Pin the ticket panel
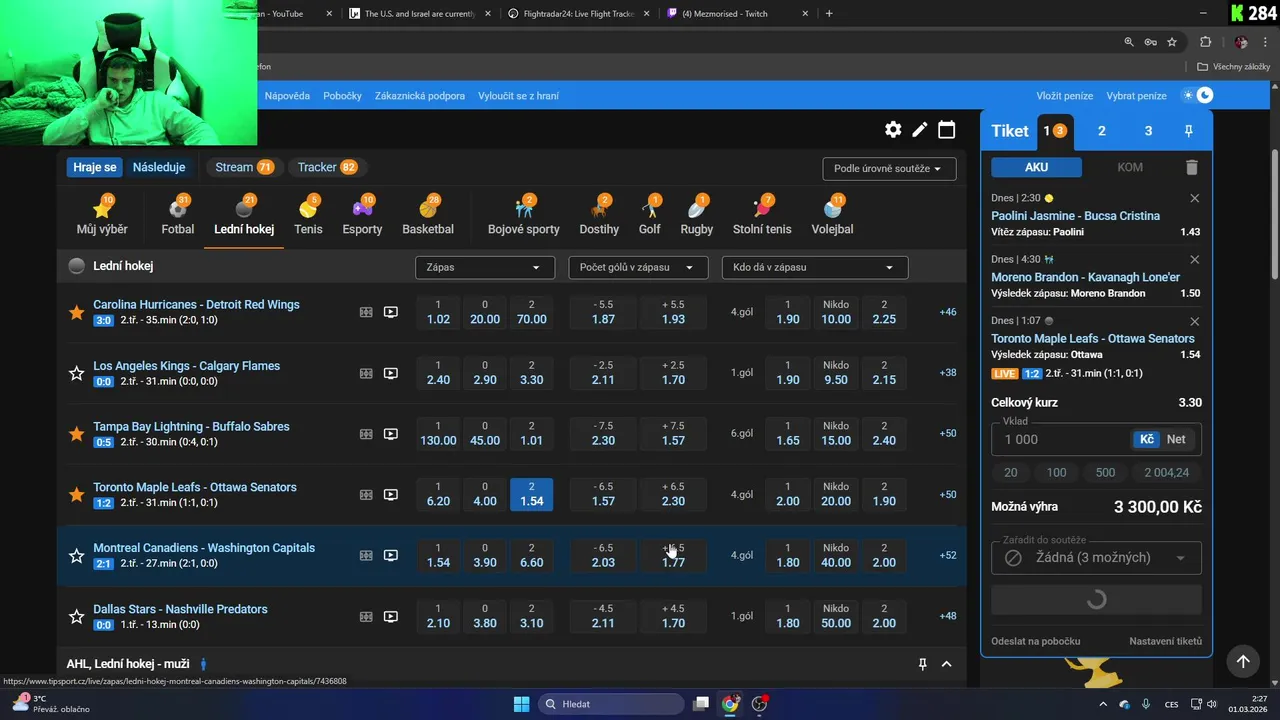Screen dimensions: 1280x720 (x=1189, y=131)
